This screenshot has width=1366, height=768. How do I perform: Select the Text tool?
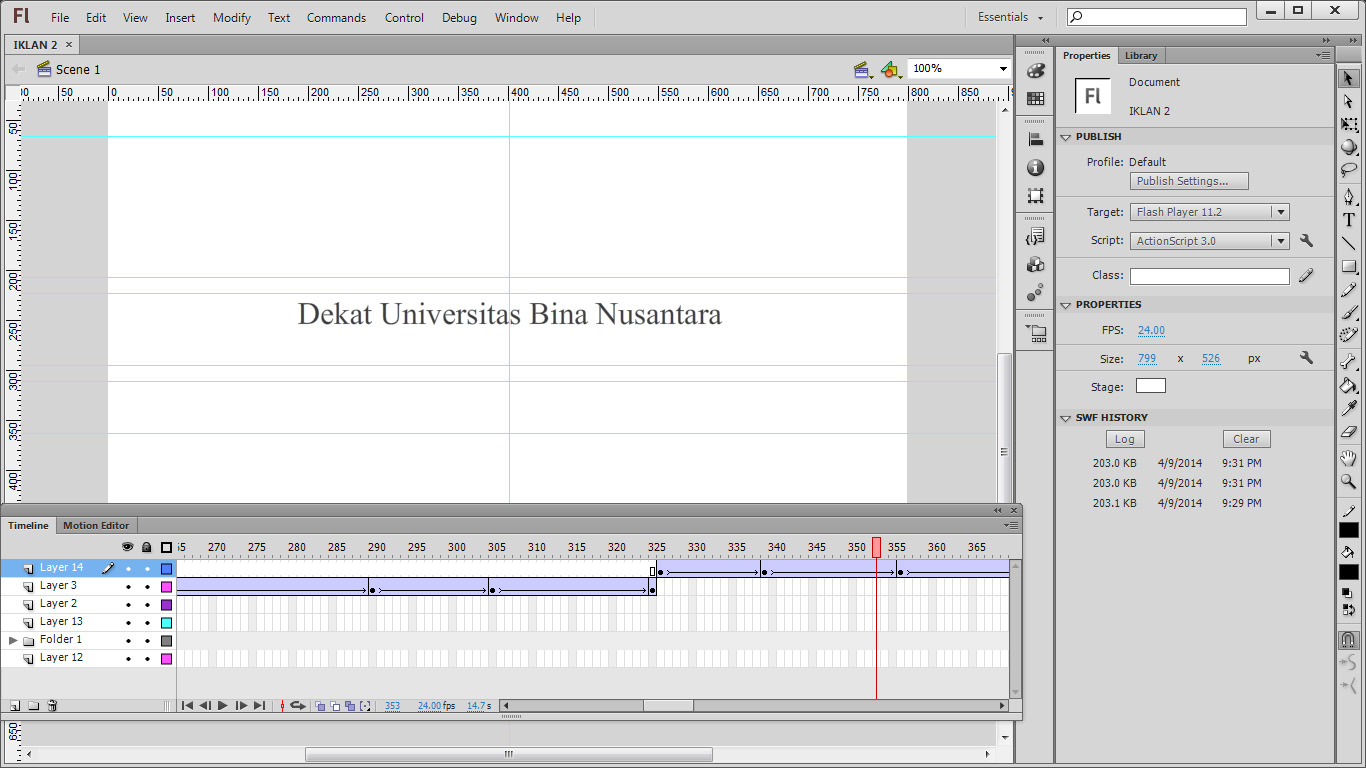(x=1349, y=220)
